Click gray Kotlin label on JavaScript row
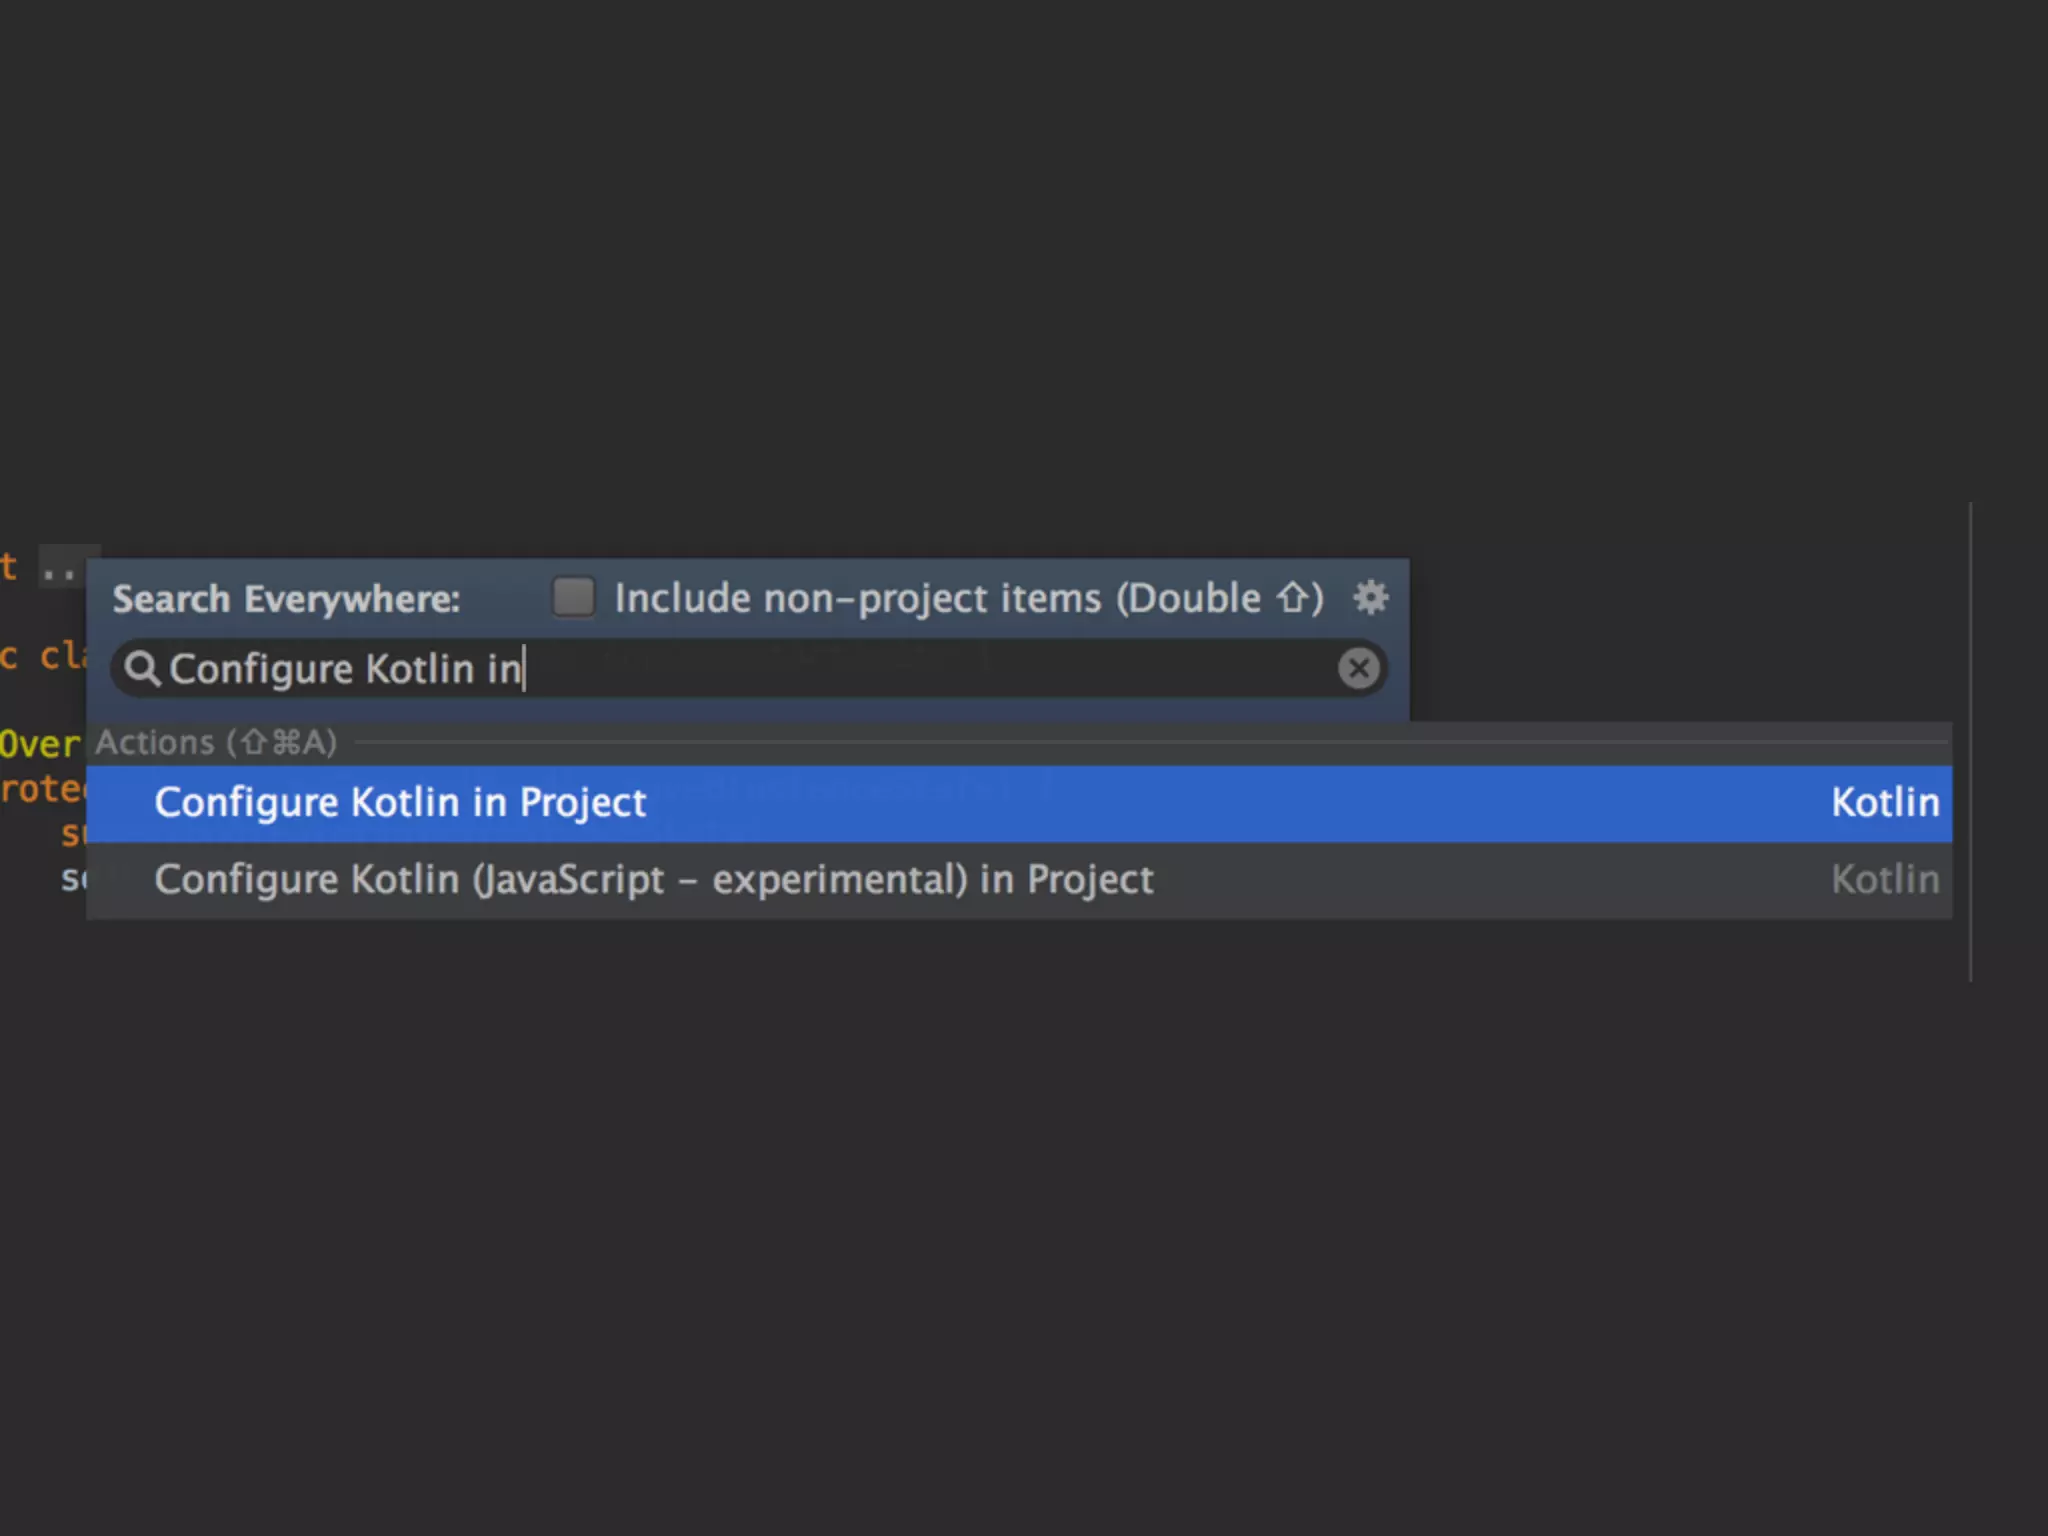 point(1884,880)
